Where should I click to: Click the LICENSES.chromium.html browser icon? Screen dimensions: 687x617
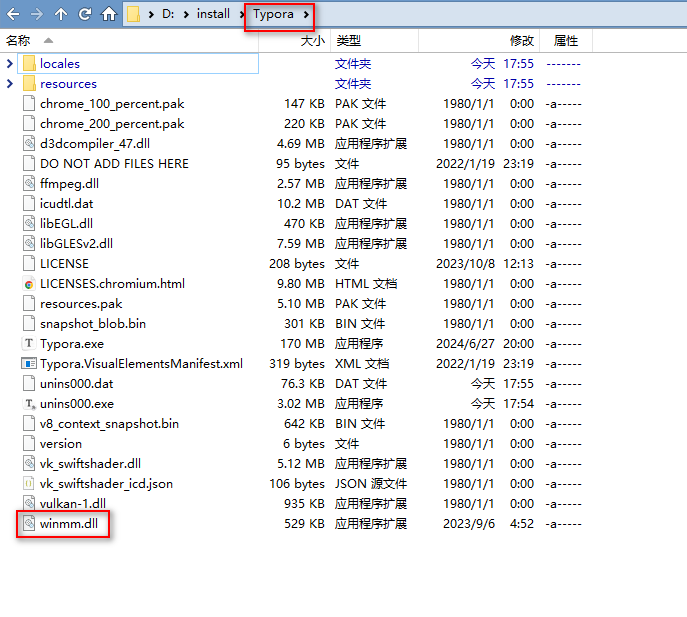(29, 284)
